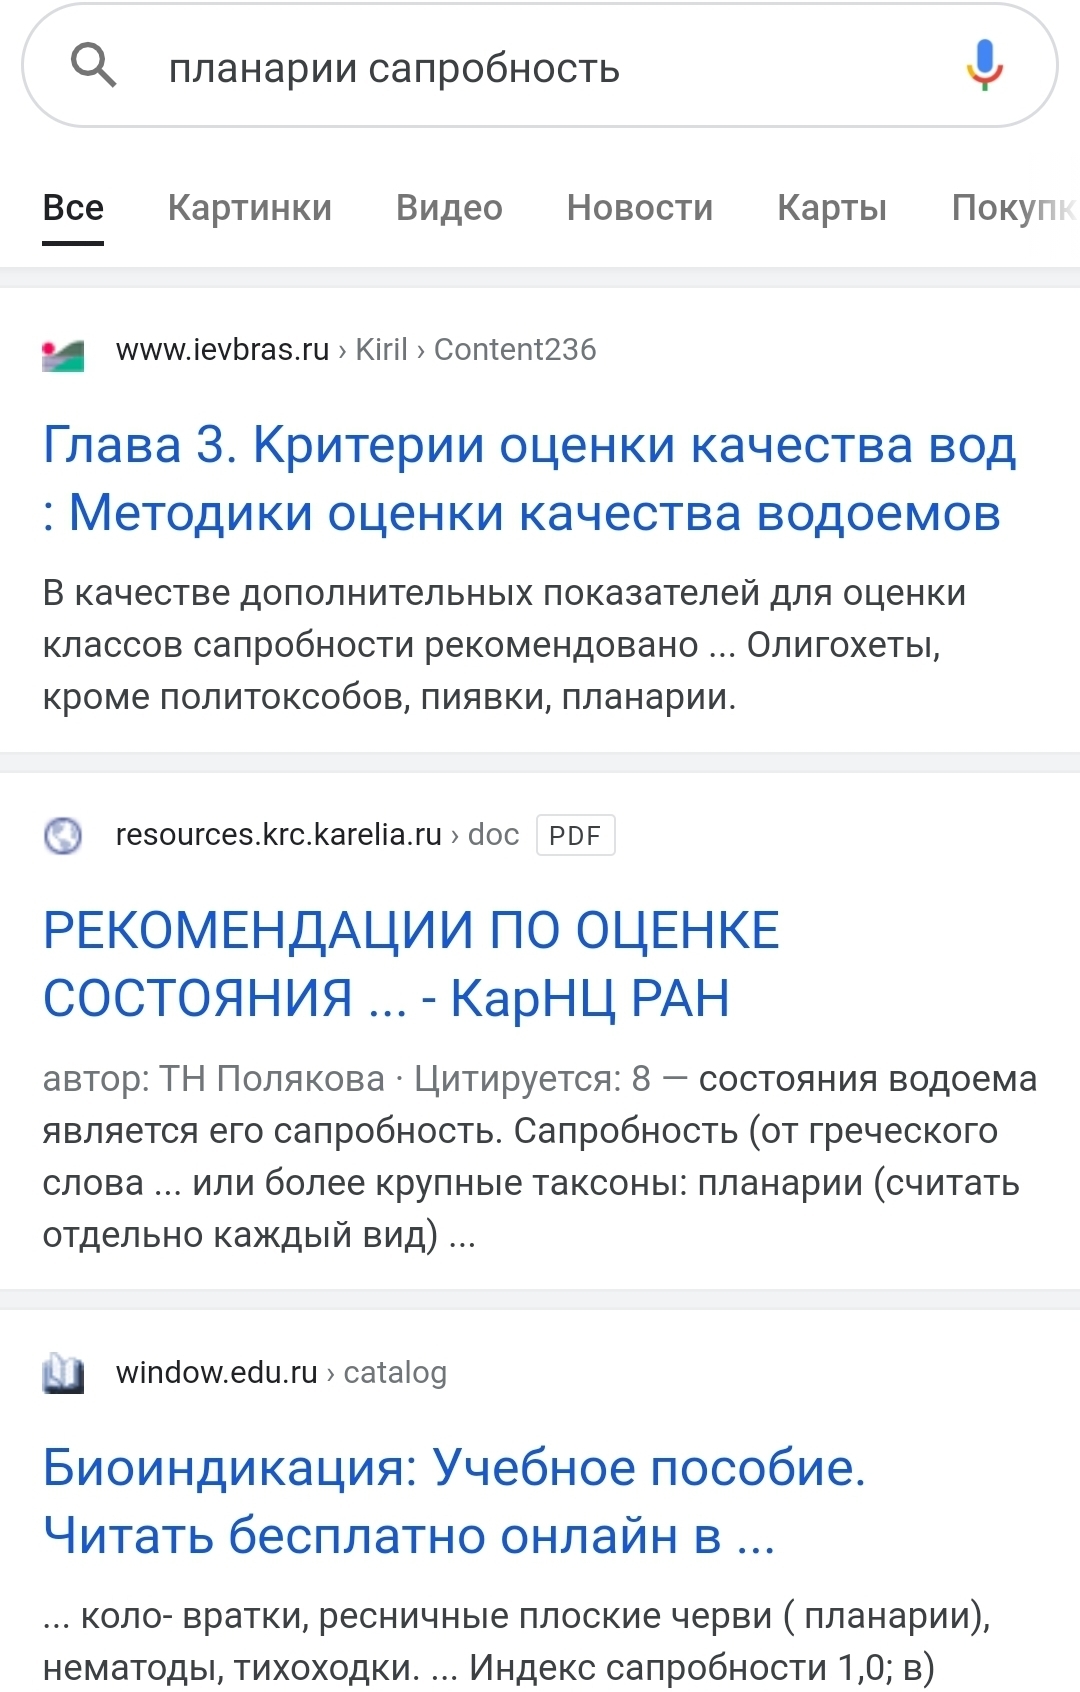Screen dimensions: 1080x1692
Task: Tap the search magnifier icon
Action: [x=94, y=66]
